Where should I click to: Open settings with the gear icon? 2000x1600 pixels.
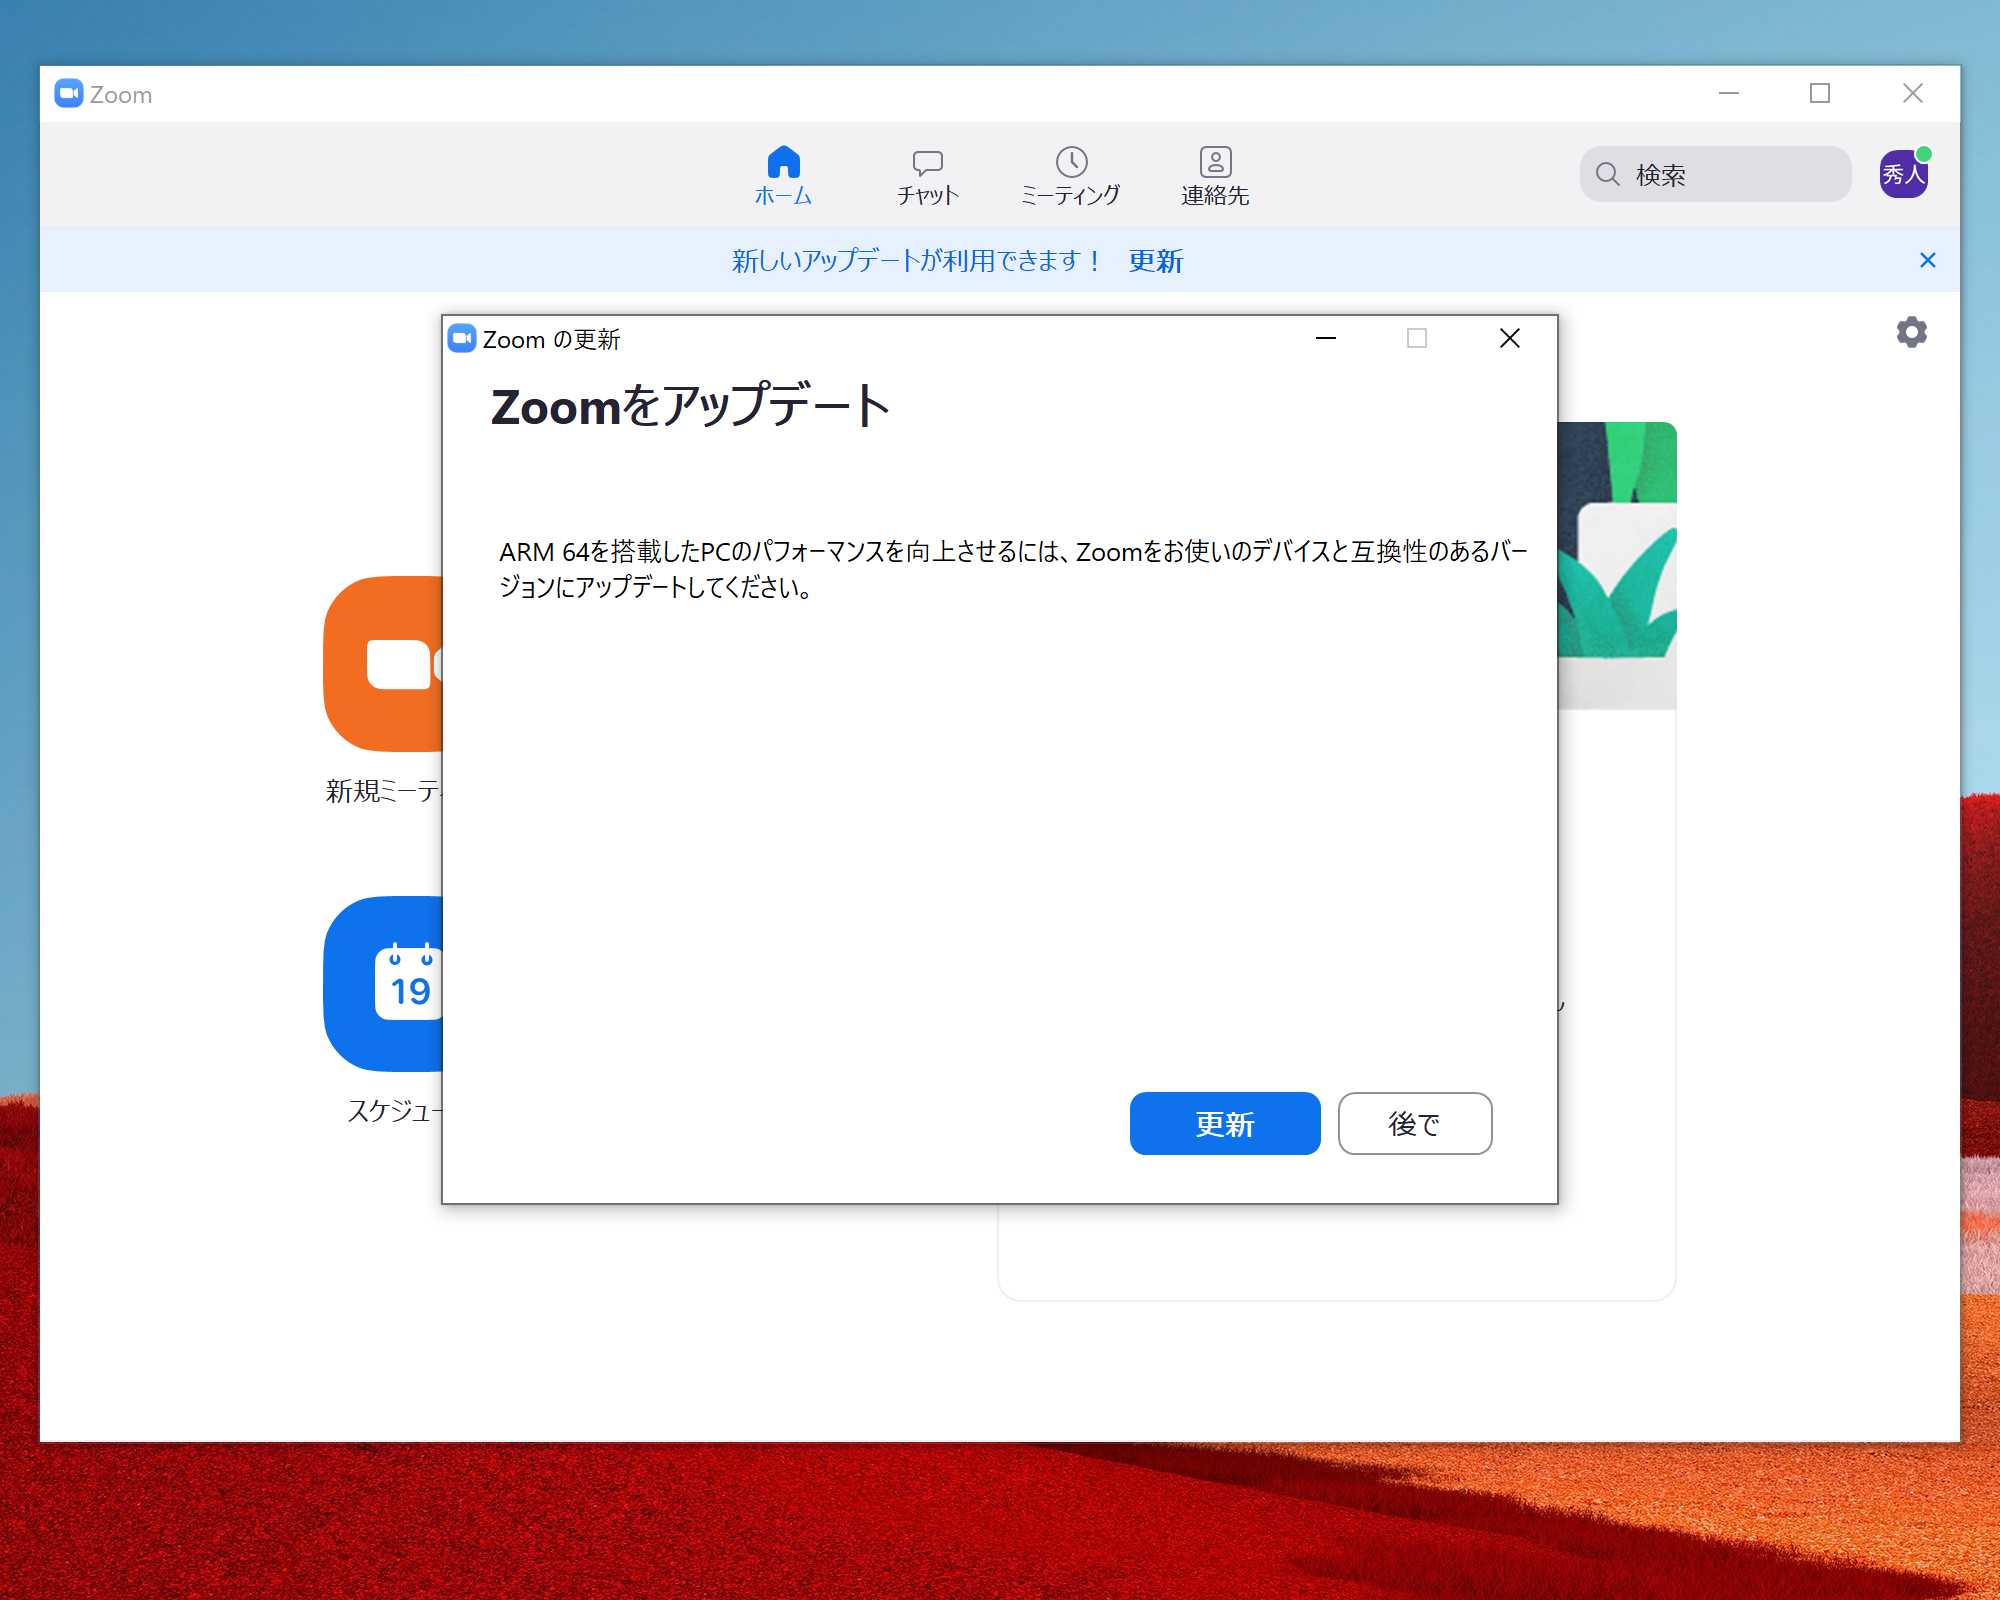(1912, 332)
